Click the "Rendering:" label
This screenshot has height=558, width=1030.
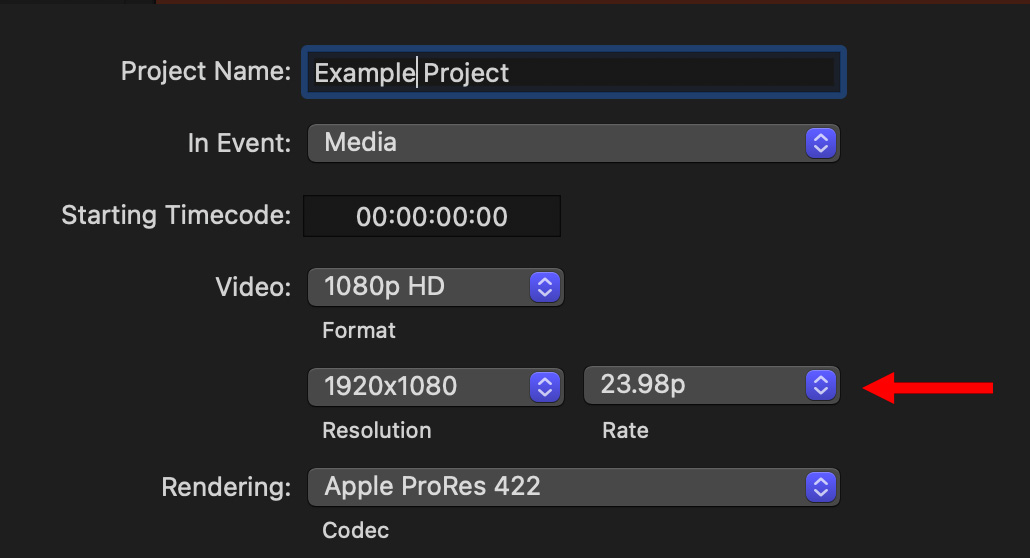click(226, 488)
